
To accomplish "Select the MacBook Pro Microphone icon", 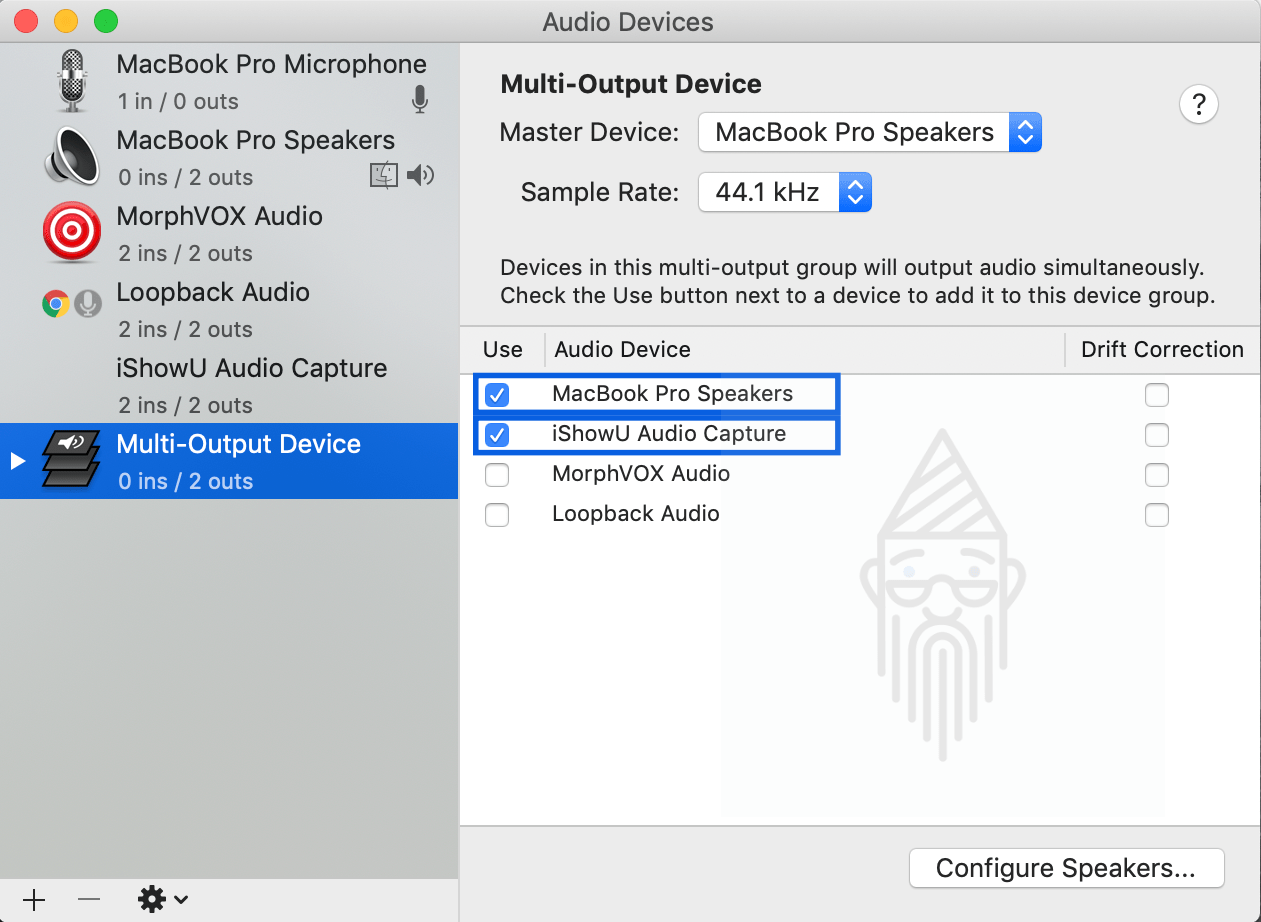I will 72,81.
